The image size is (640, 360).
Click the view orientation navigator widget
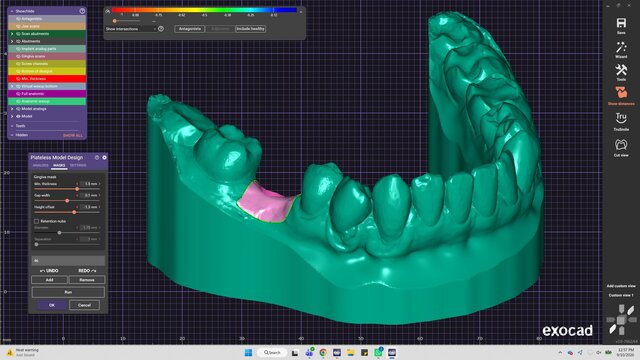click(621, 320)
